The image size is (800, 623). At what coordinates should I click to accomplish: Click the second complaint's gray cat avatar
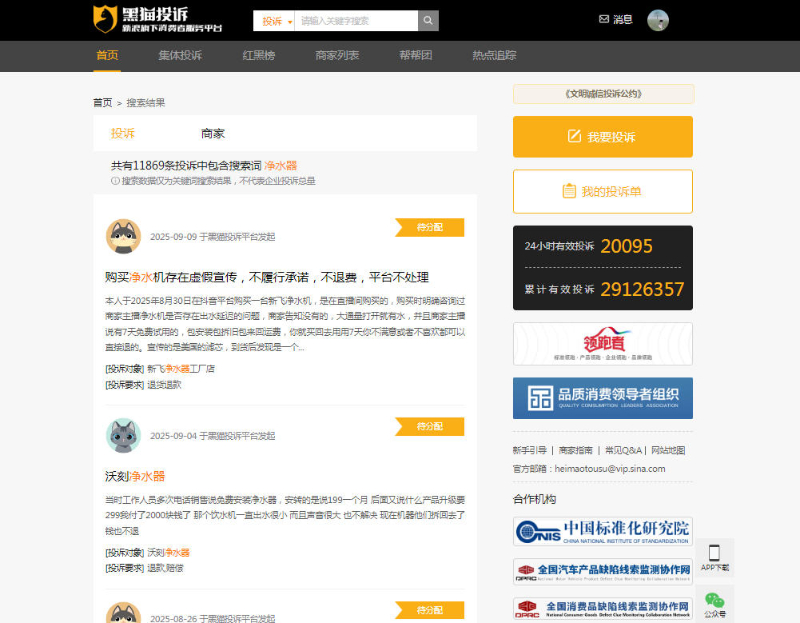click(x=123, y=435)
